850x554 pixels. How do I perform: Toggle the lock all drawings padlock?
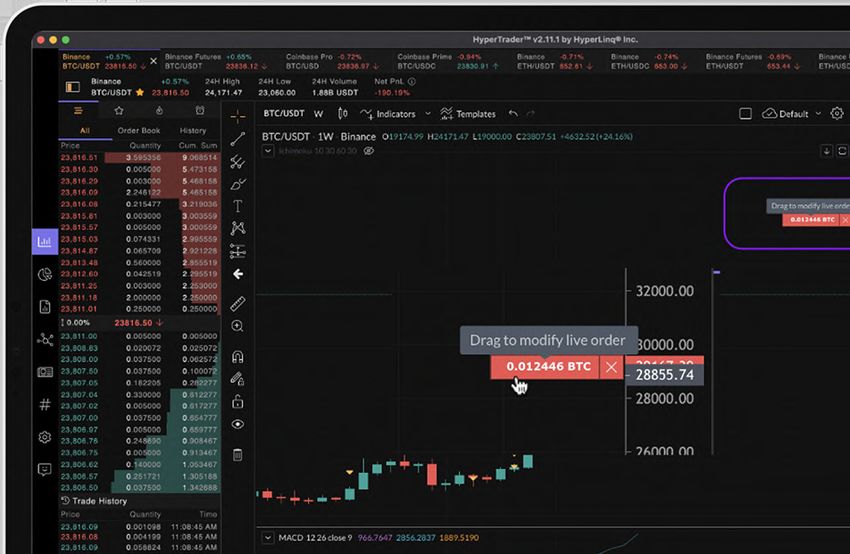click(x=237, y=402)
